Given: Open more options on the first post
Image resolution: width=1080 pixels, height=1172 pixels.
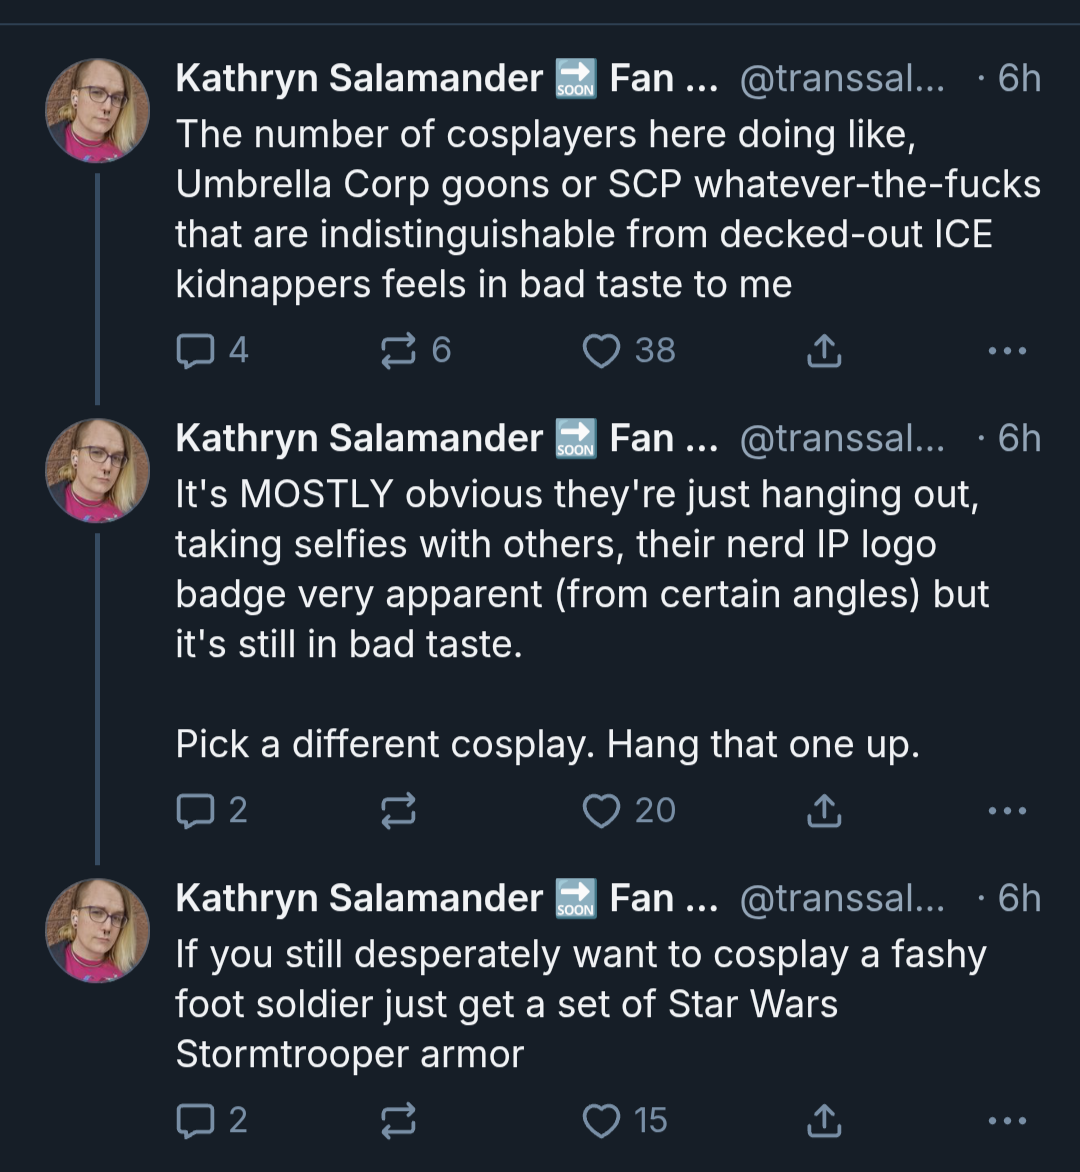Looking at the screenshot, I should pos(1007,351).
